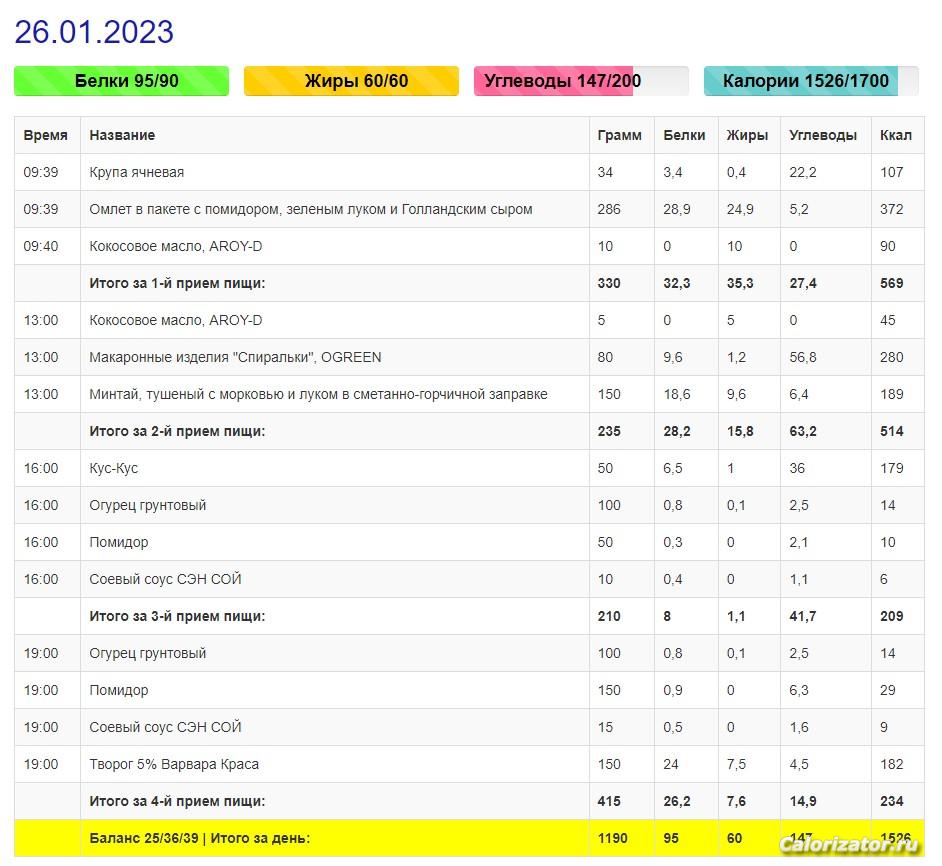Click "Итого за 2-й прием пищи:" label
The height and width of the screenshot is (866, 942).
pyautogui.click(x=177, y=431)
